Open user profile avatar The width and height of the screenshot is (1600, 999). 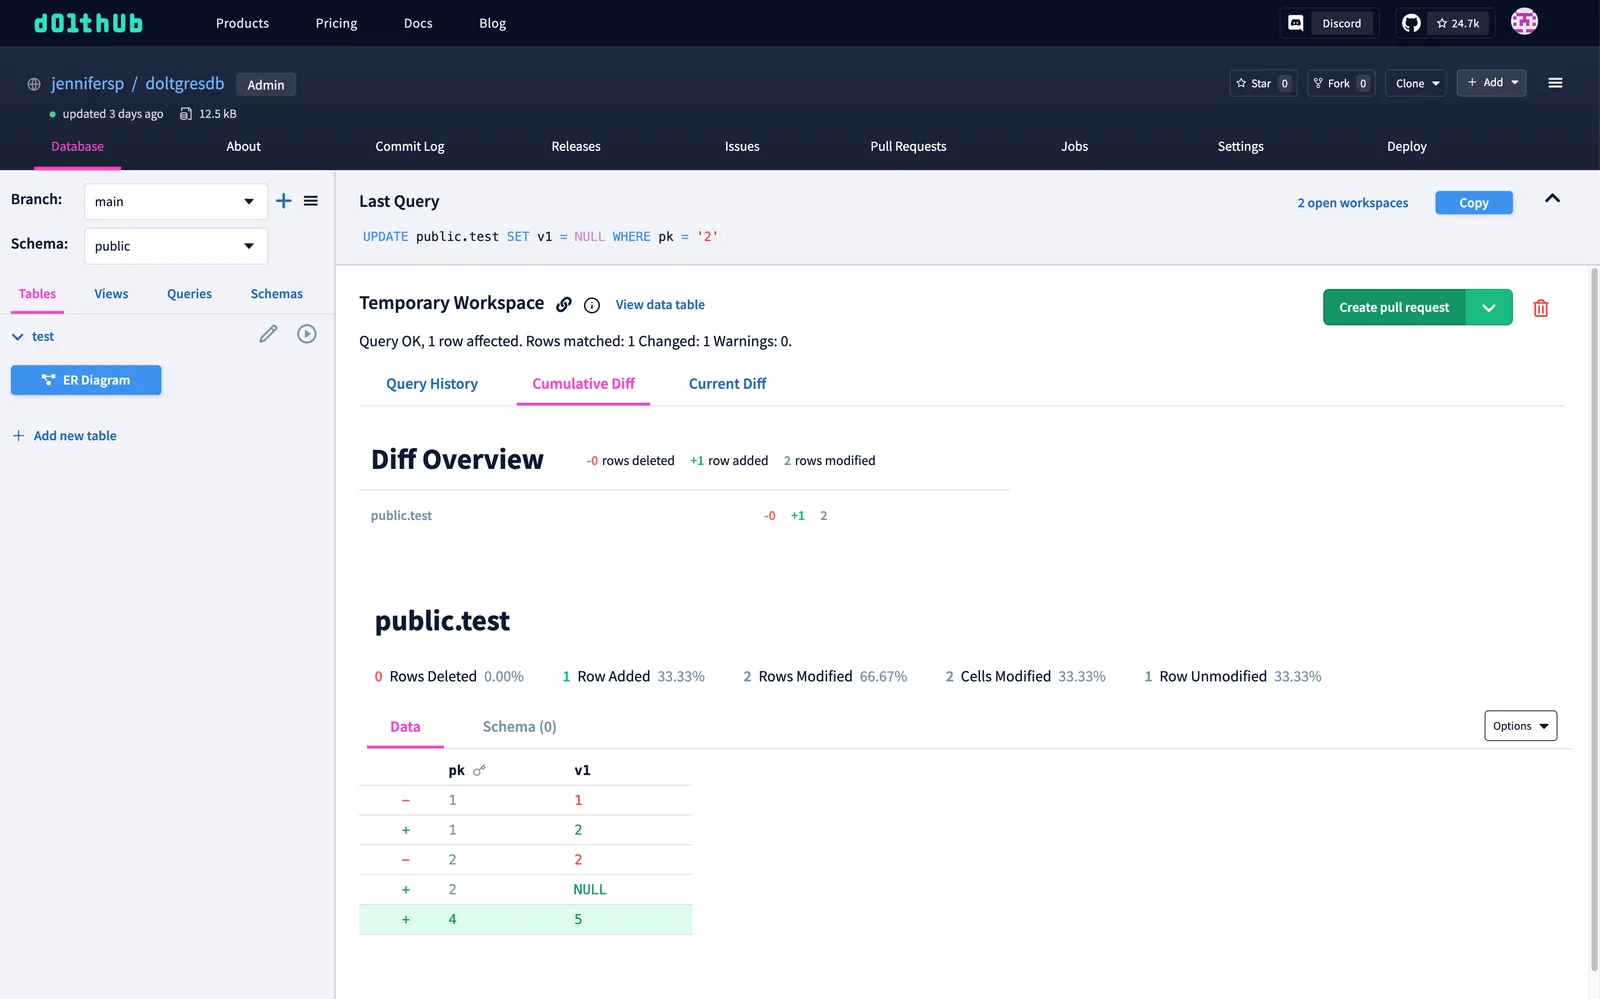(1524, 22)
